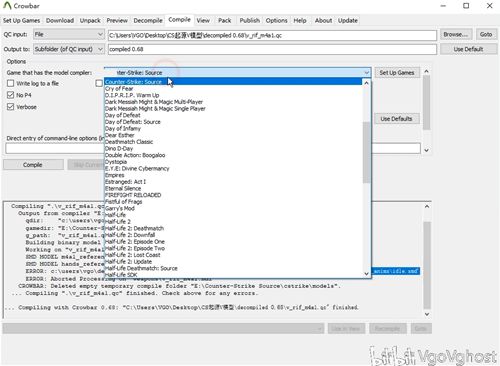
Task: Pick Half-Life 2: Episode Two
Action: [x=233, y=248]
